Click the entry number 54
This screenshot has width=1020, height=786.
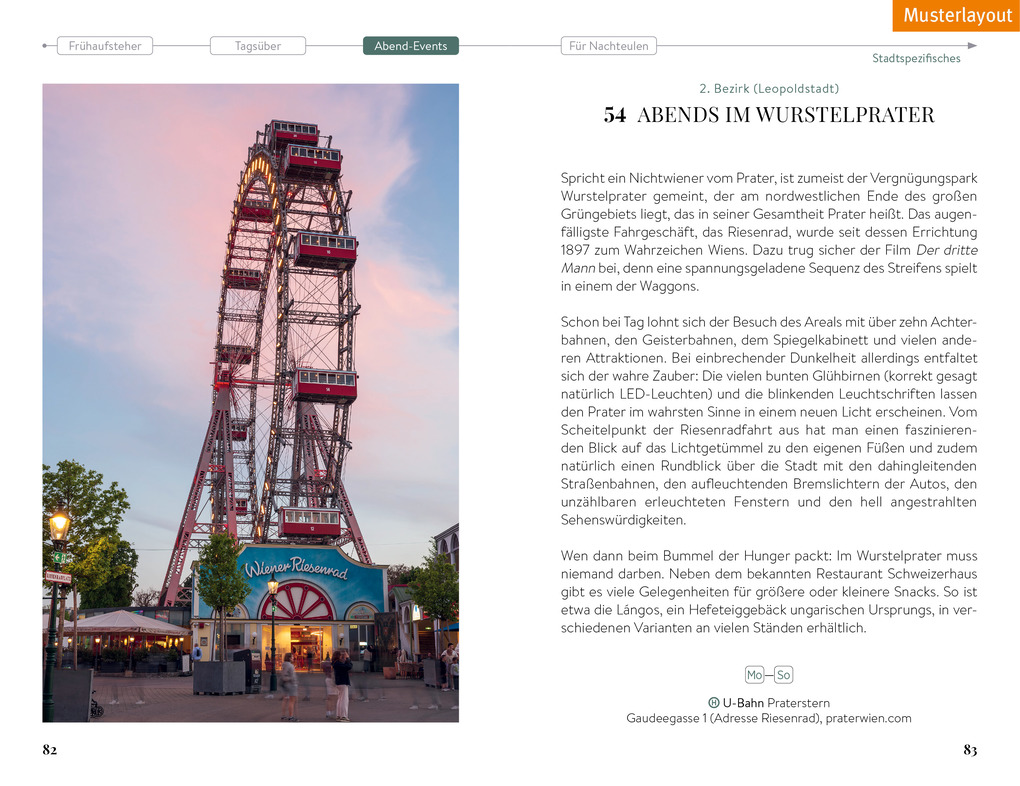click(x=614, y=113)
